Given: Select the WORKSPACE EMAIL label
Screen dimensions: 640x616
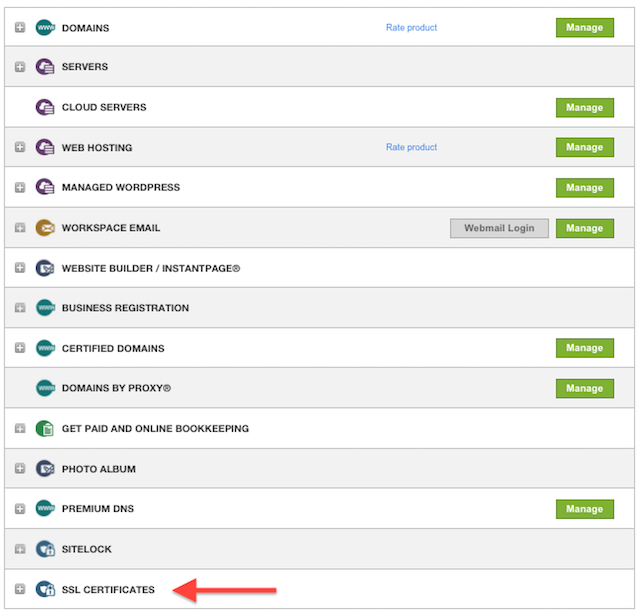Looking at the screenshot, I should pyautogui.click(x=111, y=227).
